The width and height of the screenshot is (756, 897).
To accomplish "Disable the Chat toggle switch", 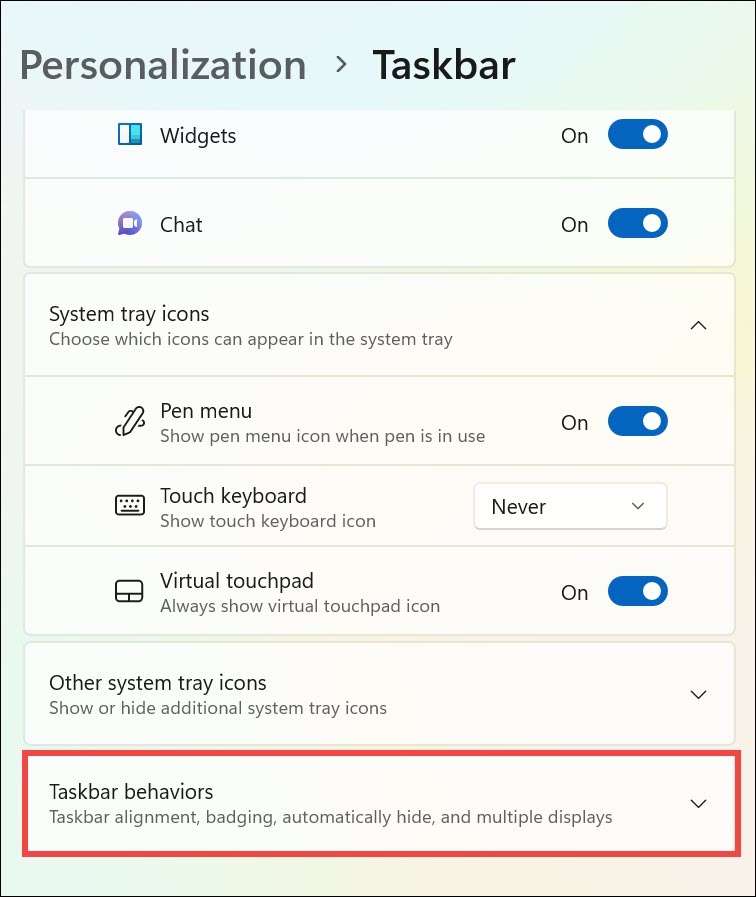I will point(637,224).
